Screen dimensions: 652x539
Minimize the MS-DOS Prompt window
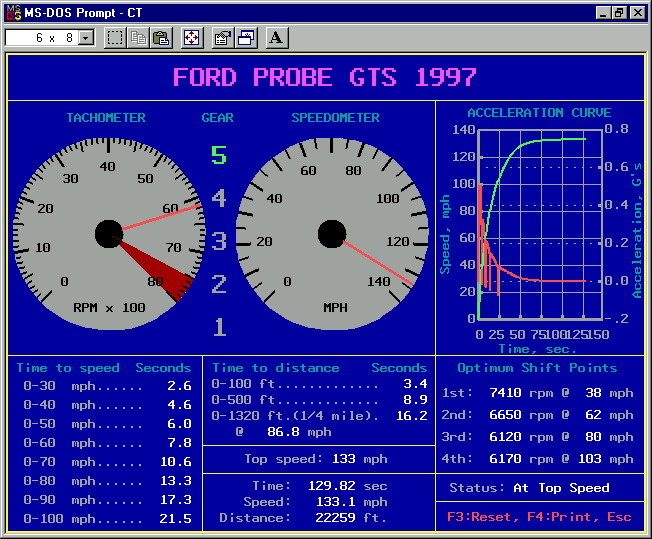tap(603, 12)
